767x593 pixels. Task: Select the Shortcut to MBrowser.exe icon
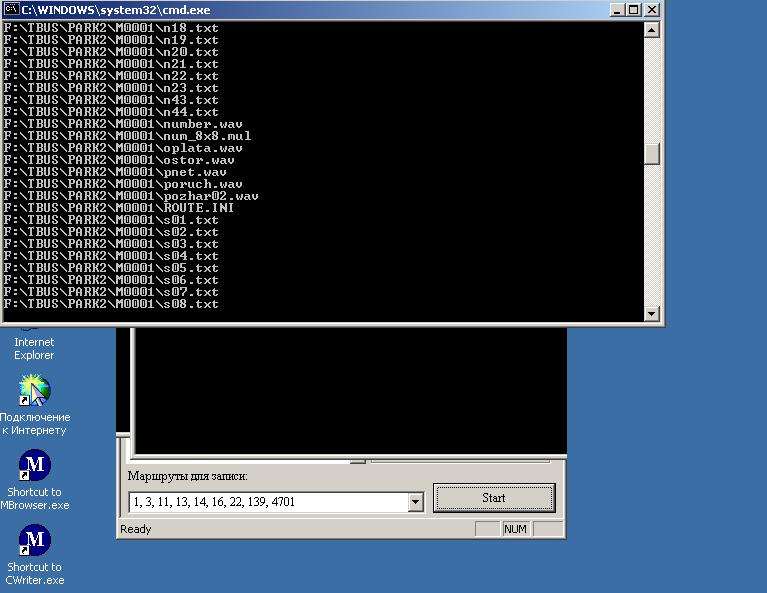[x=35, y=480]
